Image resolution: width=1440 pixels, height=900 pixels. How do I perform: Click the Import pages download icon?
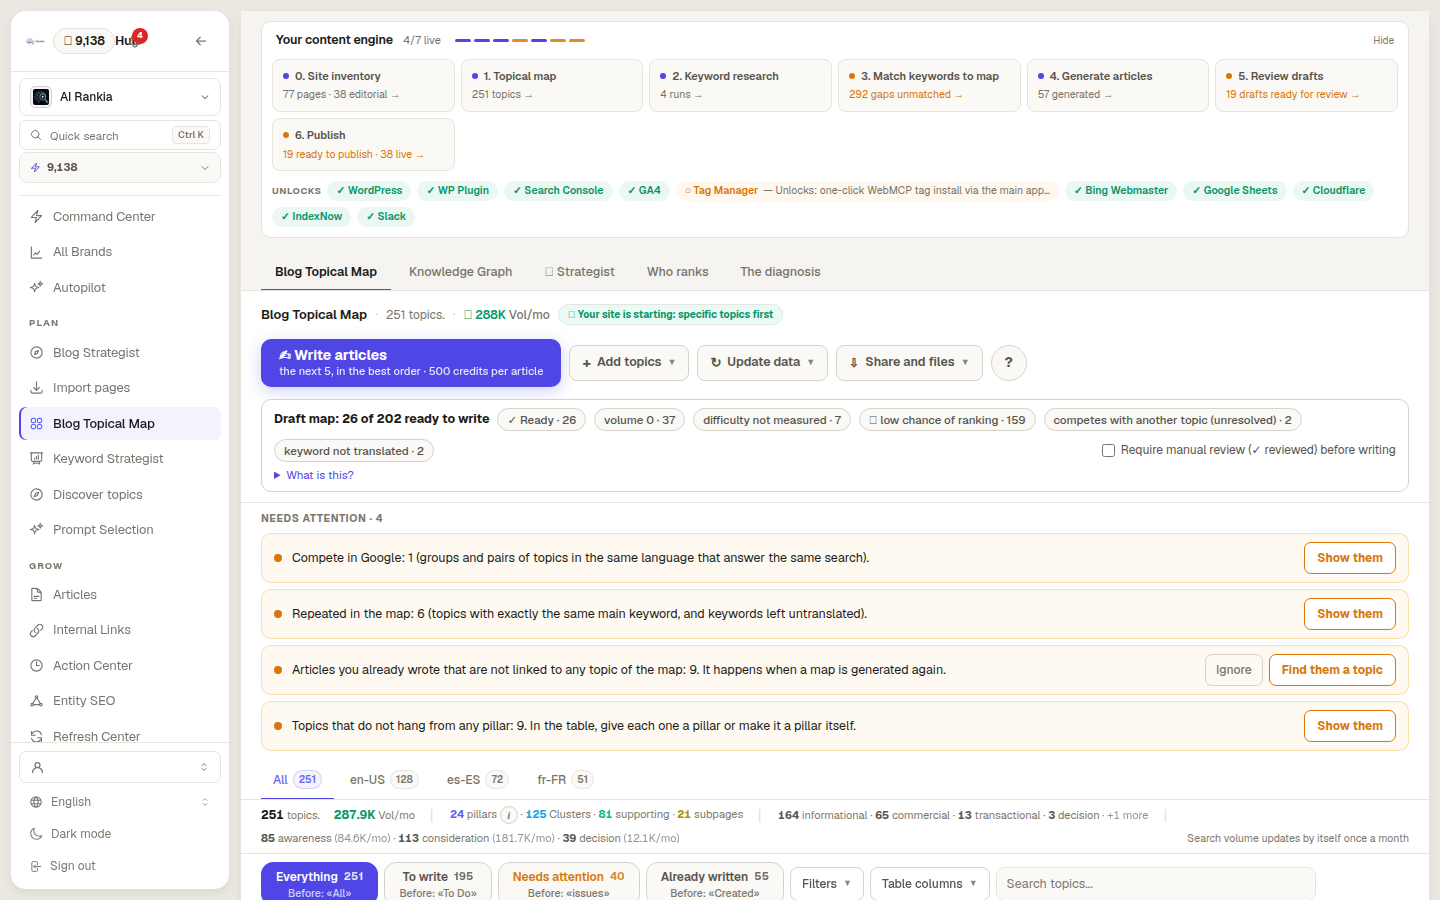[36, 388]
